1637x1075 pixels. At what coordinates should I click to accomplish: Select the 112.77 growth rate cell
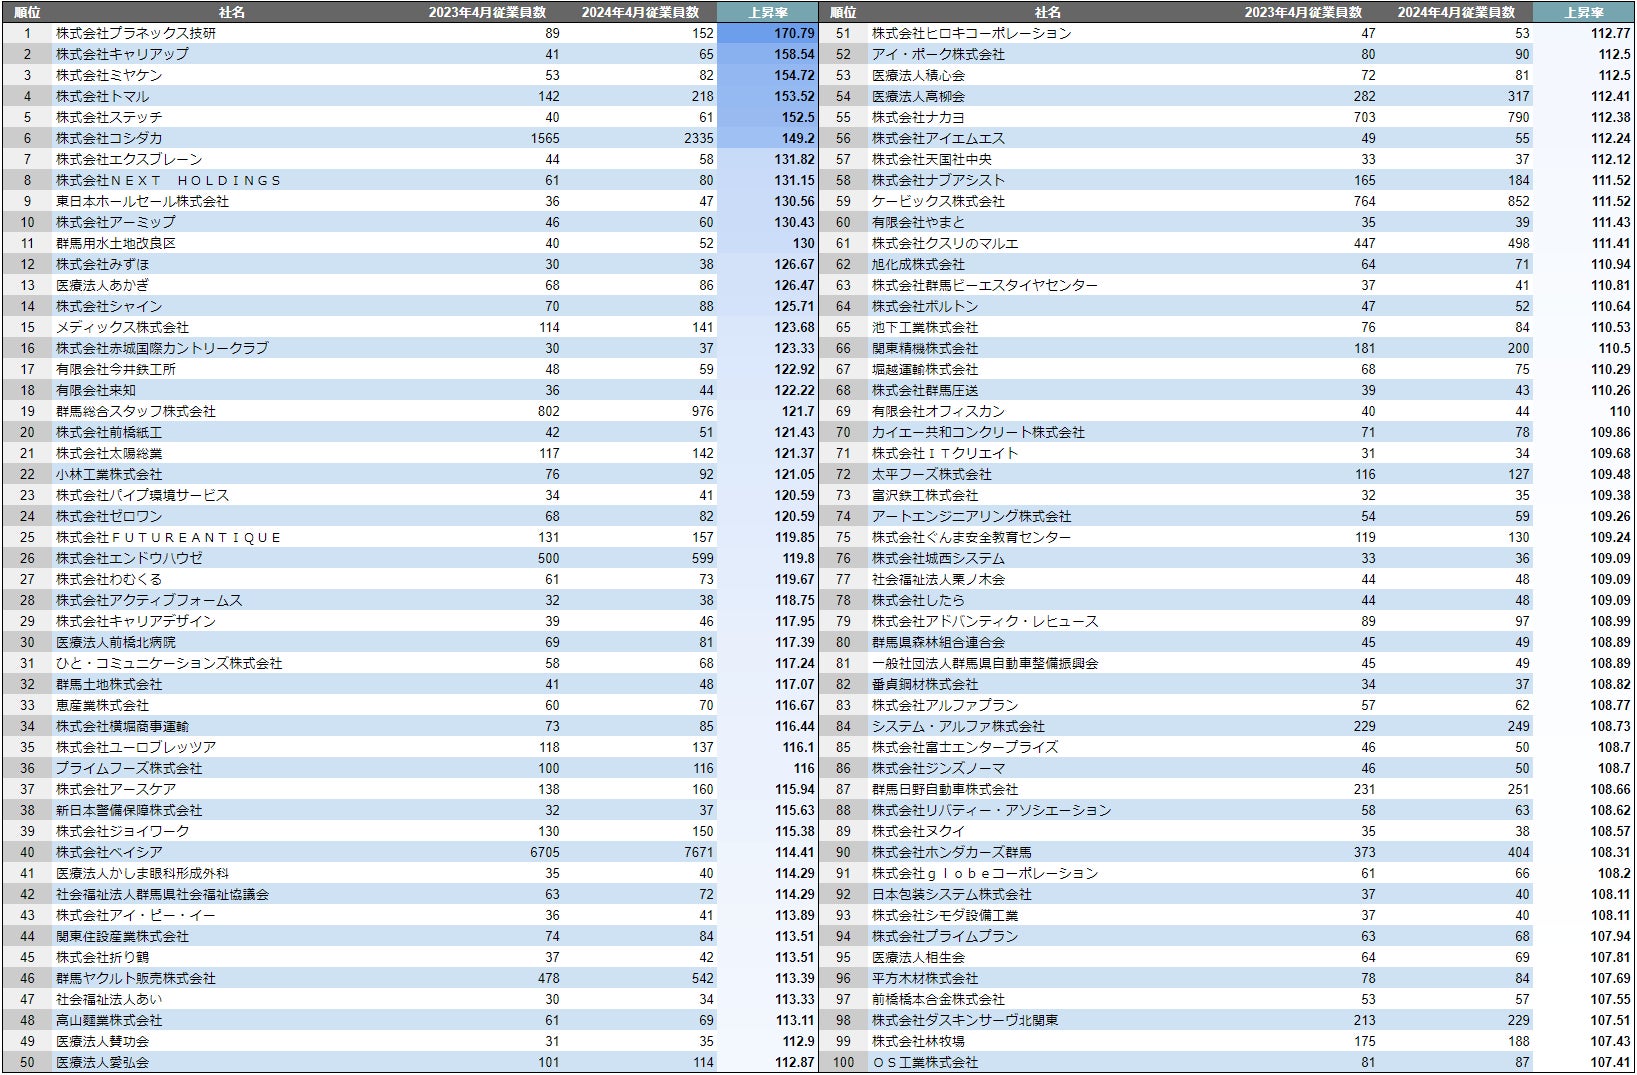1611,33
